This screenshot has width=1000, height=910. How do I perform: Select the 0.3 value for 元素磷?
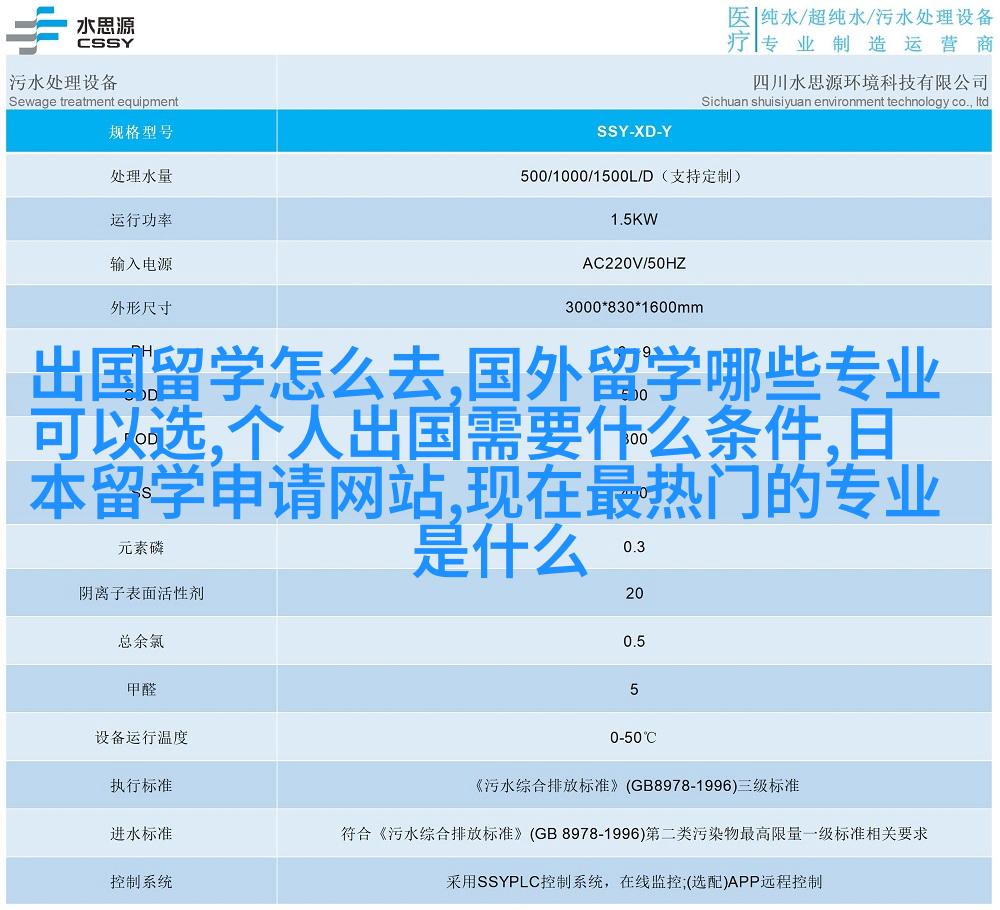click(634, 547)
